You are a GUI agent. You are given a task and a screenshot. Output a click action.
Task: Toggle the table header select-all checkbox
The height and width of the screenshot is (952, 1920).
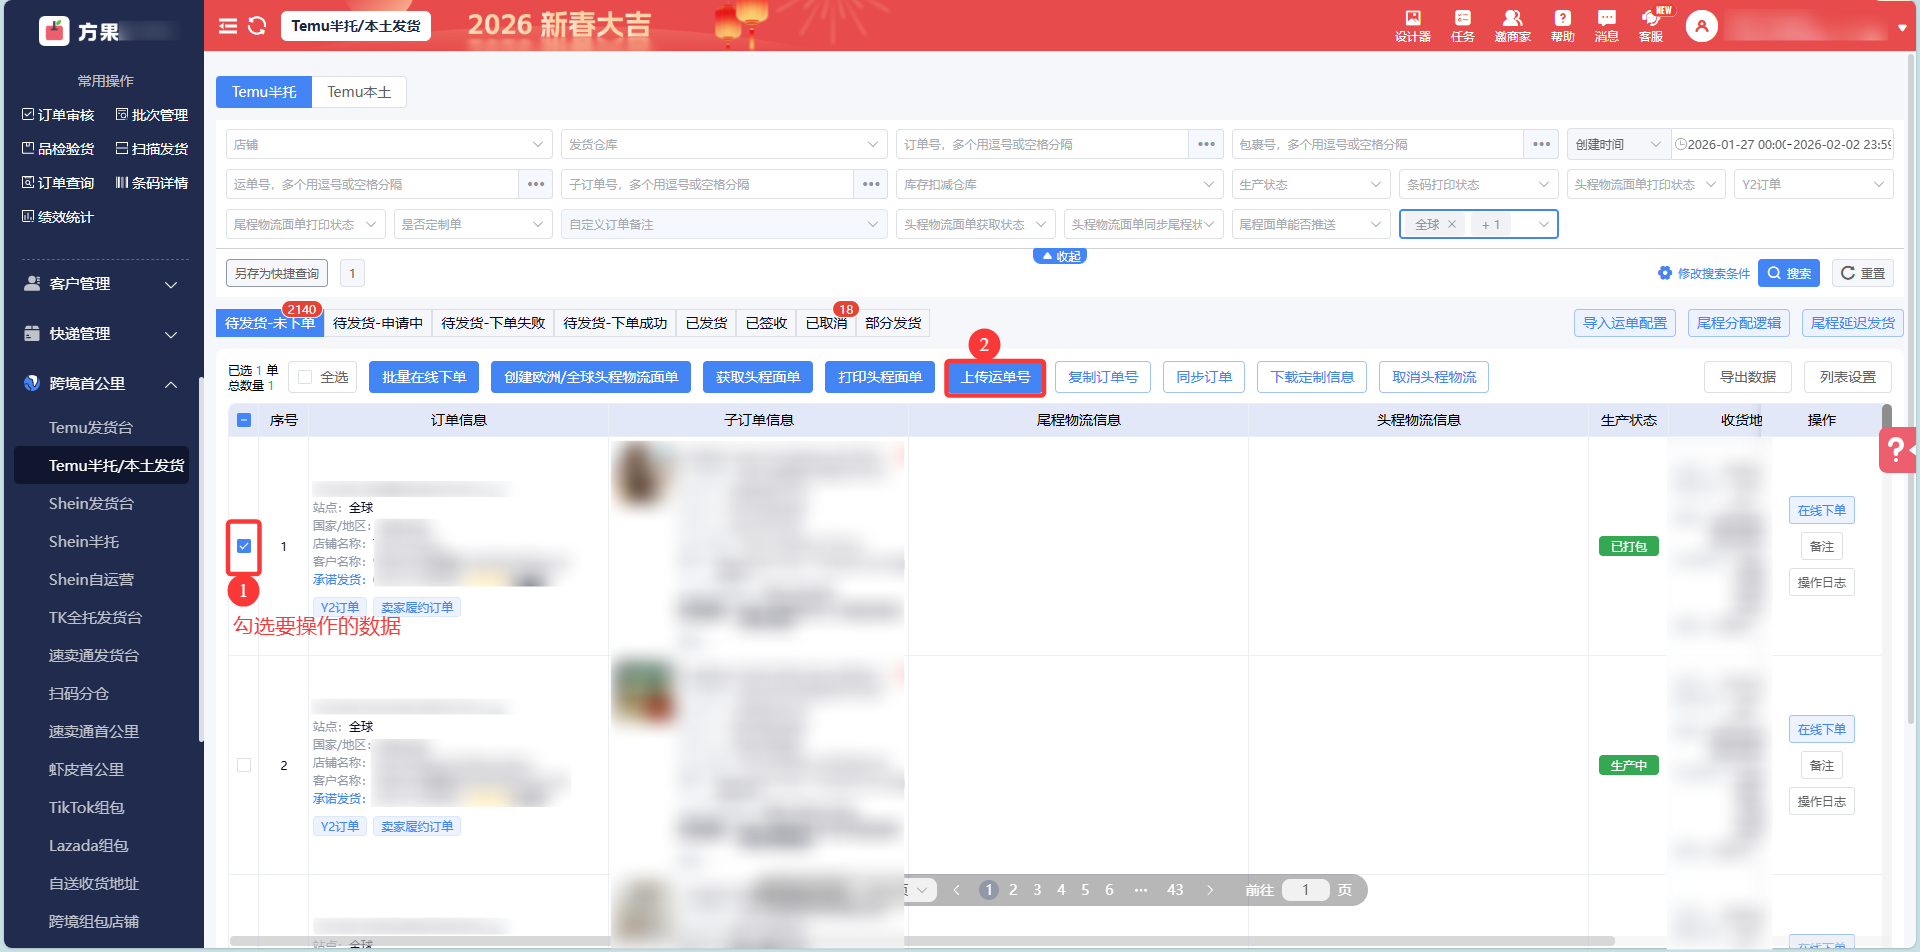(x=244, y=420)
